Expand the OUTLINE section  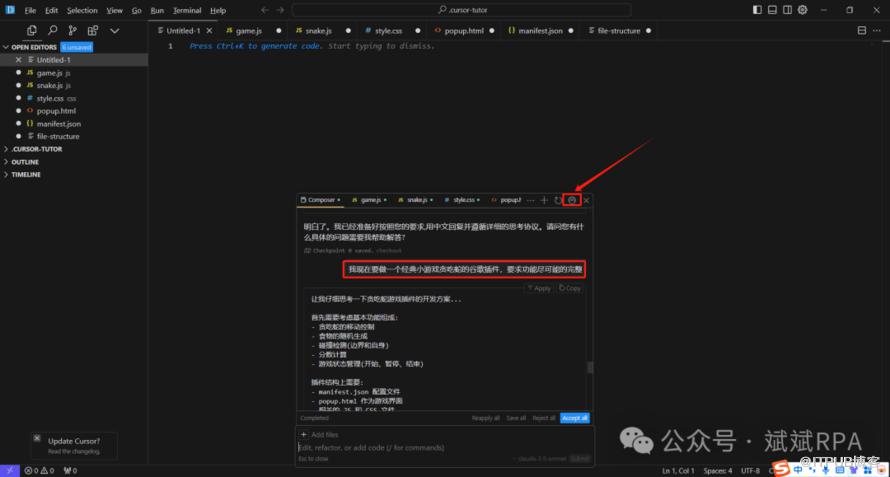[25, 162]
